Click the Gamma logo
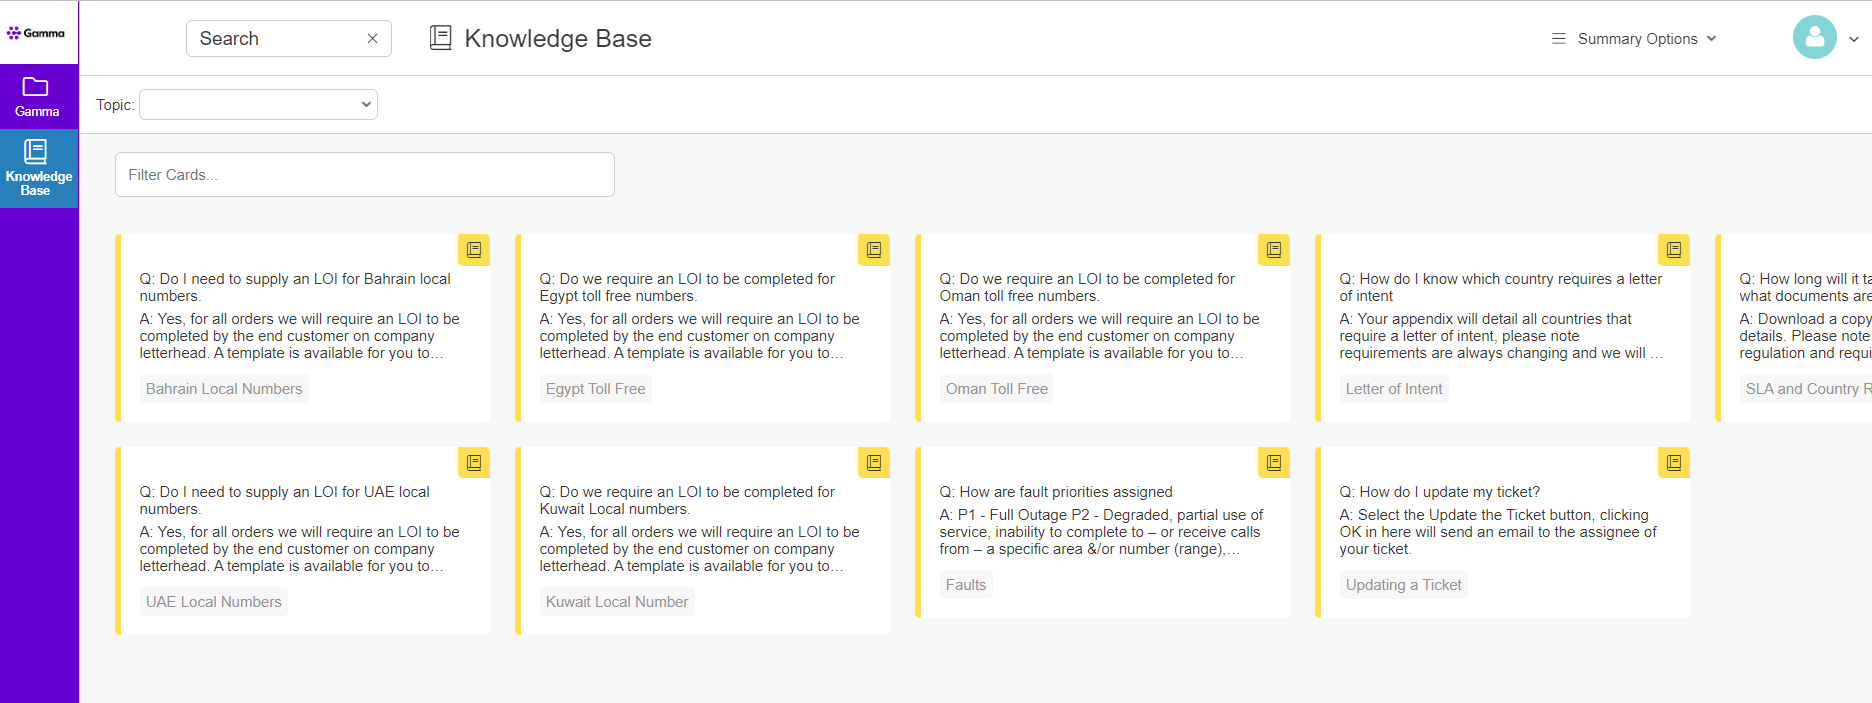1872x703 pixels. tap(36, 33)
